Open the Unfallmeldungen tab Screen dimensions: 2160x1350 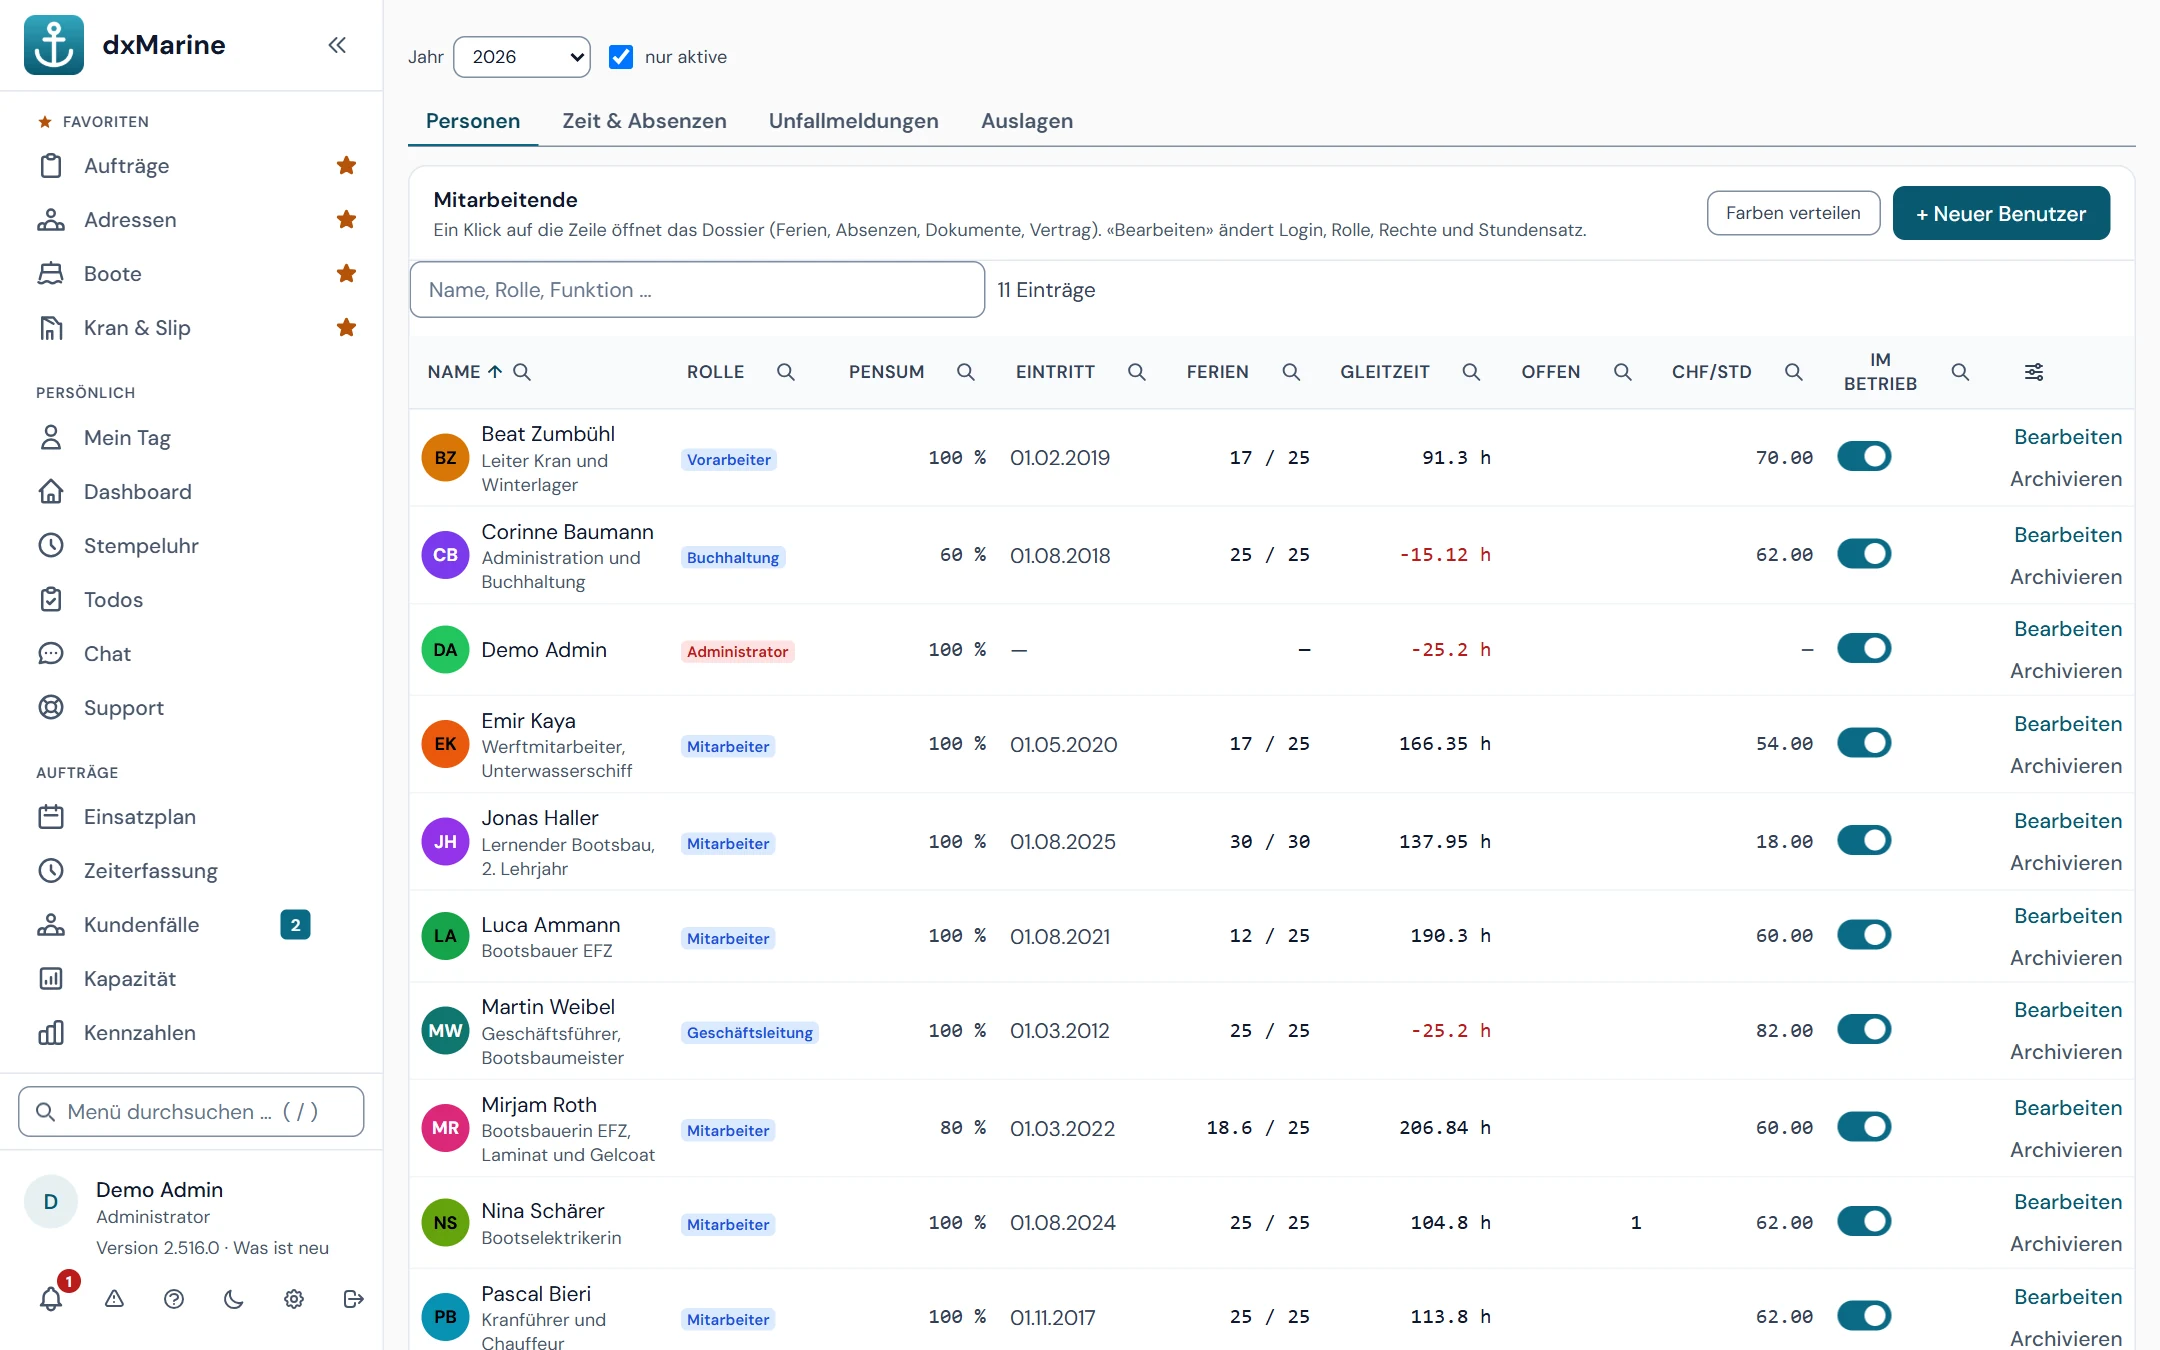tap(853, 121)
